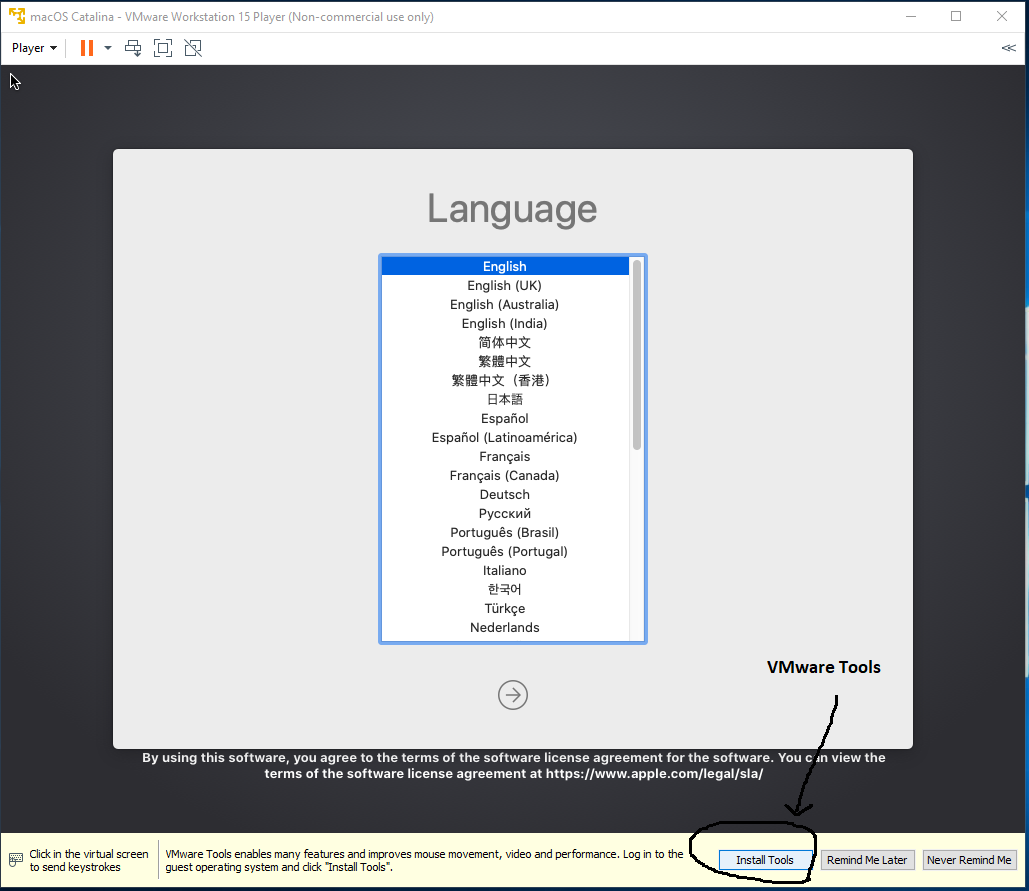Click Send Ctrl+Alt+Del toolbar icon
The height and width of the screenshot is (891, 1029).
[x=133, y=48]
